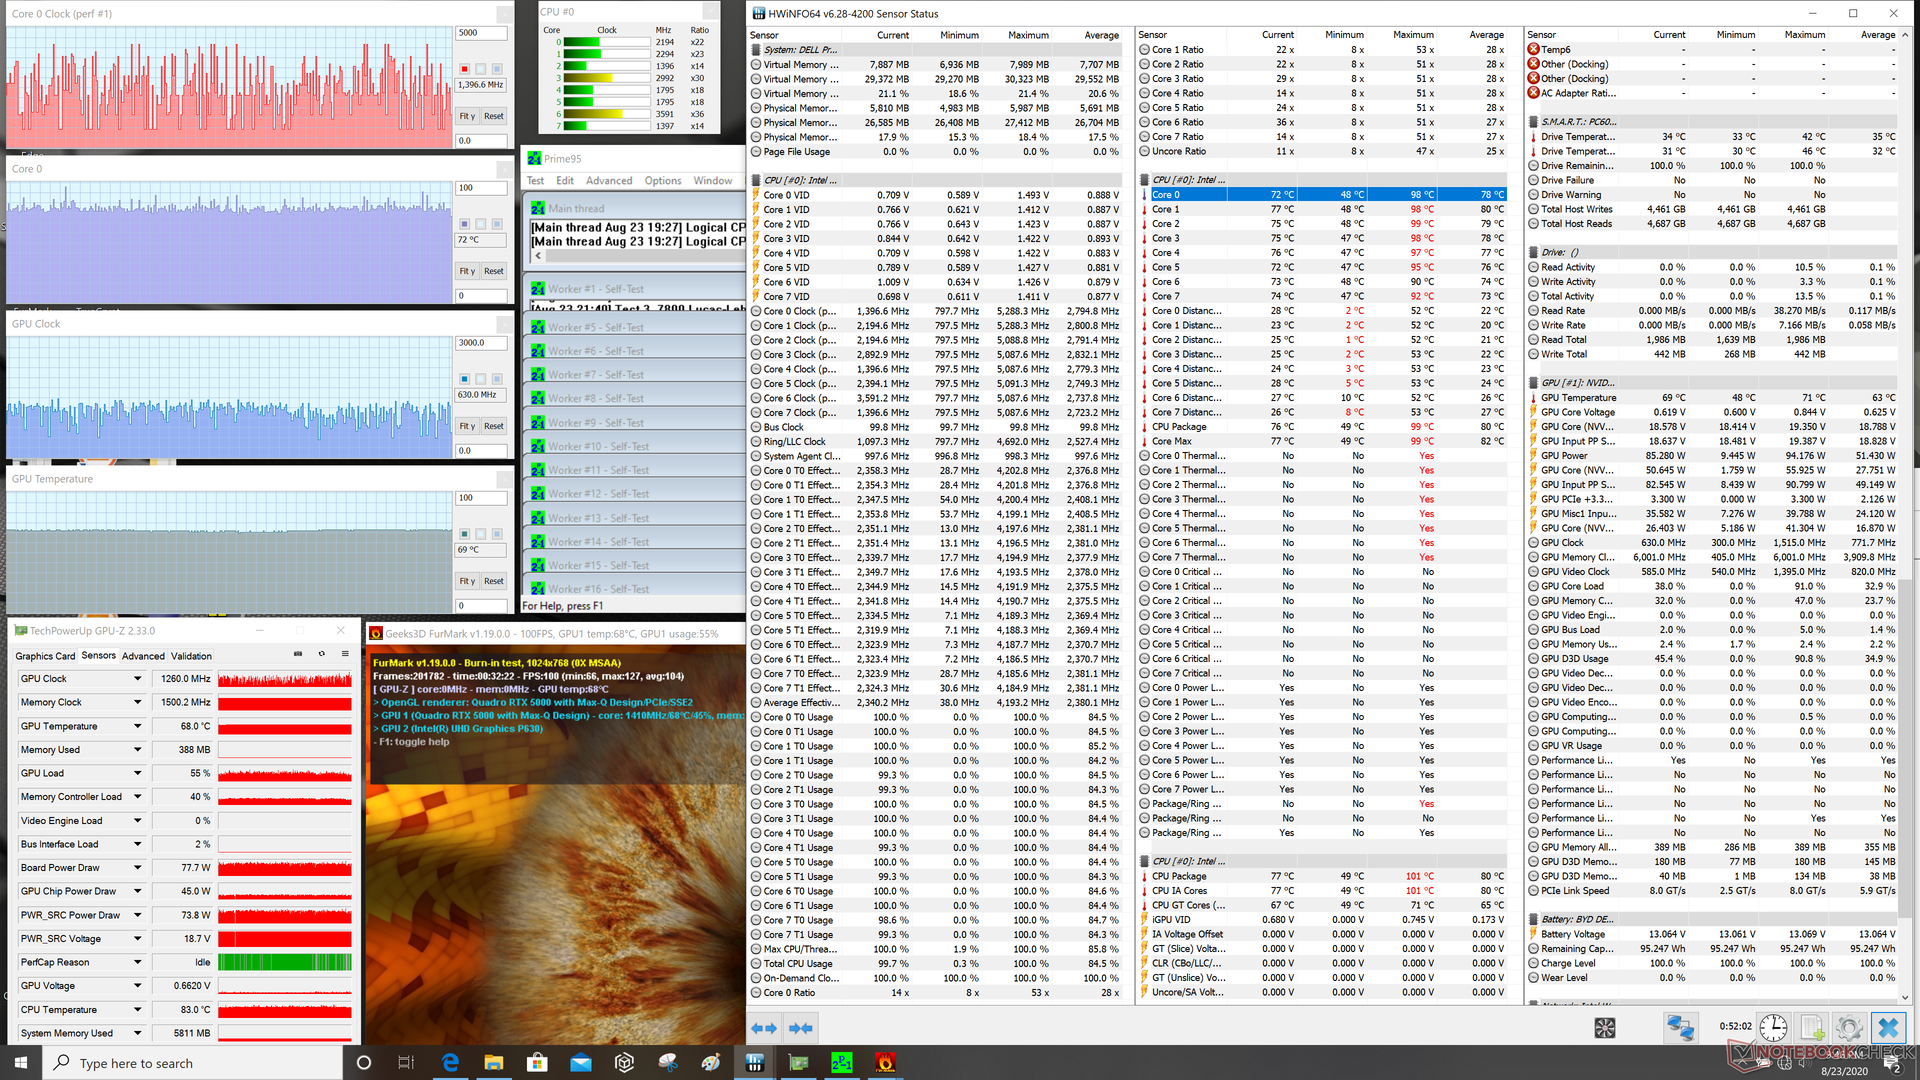The height and width of the screenshot is (1080, 1920).
Task: Click the clock reset-timer icon in HWiNFO
Action: pyautogui.click(x=1773, y=1027)
